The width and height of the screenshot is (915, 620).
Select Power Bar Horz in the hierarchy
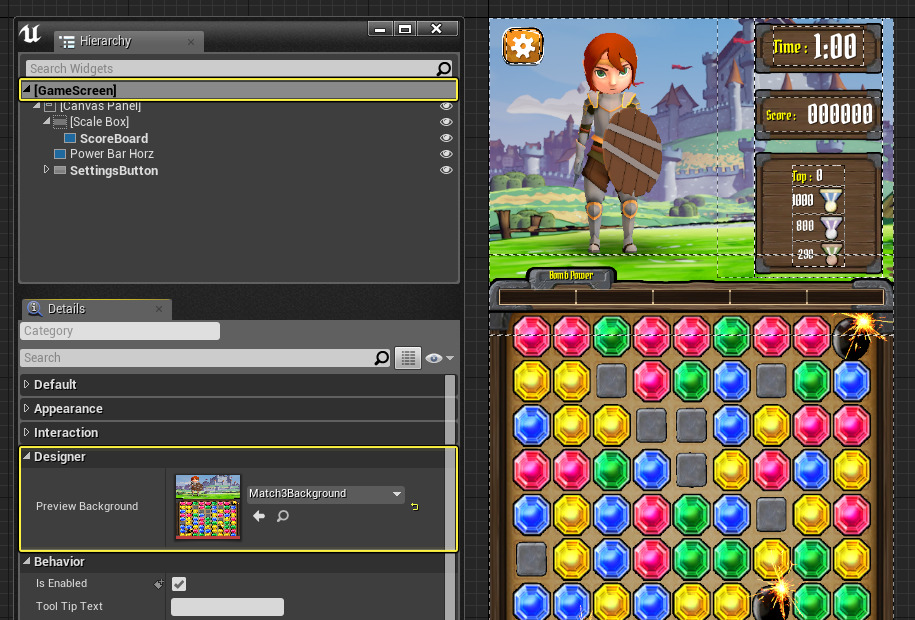point(112,154)
